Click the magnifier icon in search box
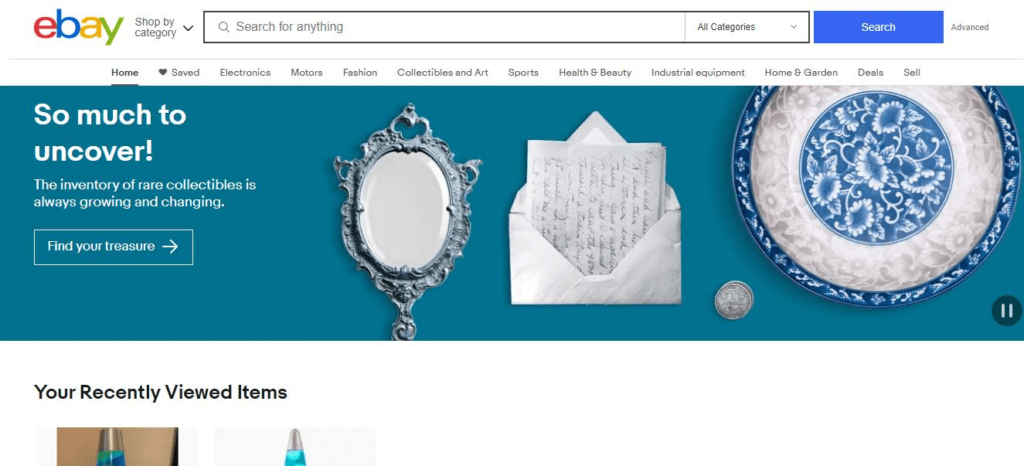The width and height of the screenshot is (1024, 466). tap(224, 27)
